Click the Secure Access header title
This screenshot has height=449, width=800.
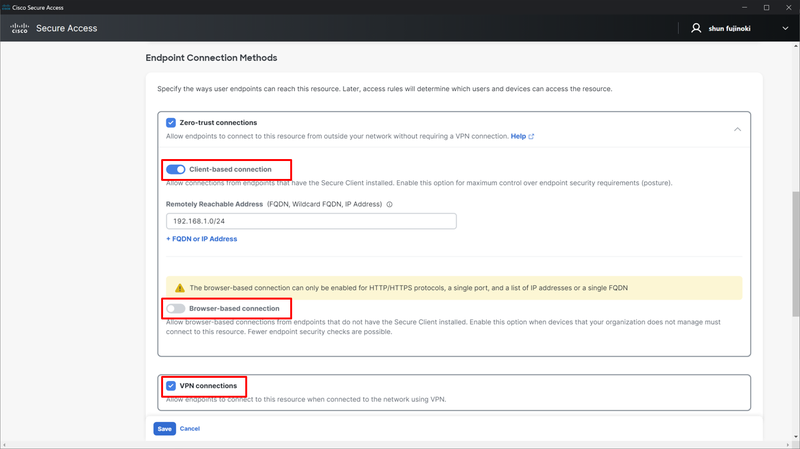click(66, 28)
